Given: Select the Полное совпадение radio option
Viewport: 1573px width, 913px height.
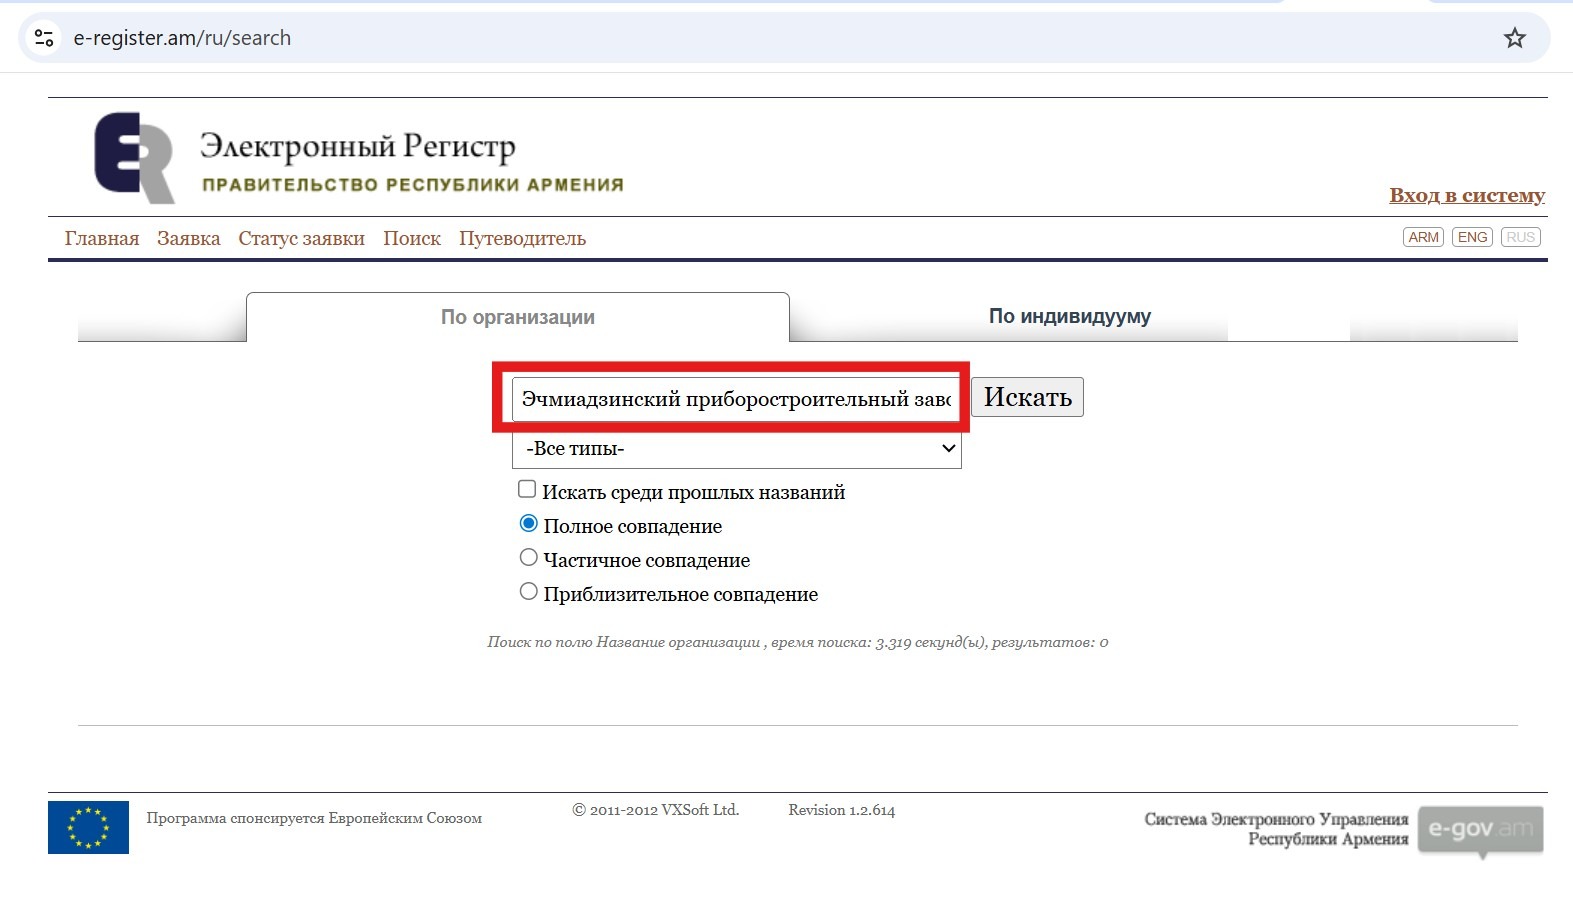Looking at the screenshot, I should (529, 524).
